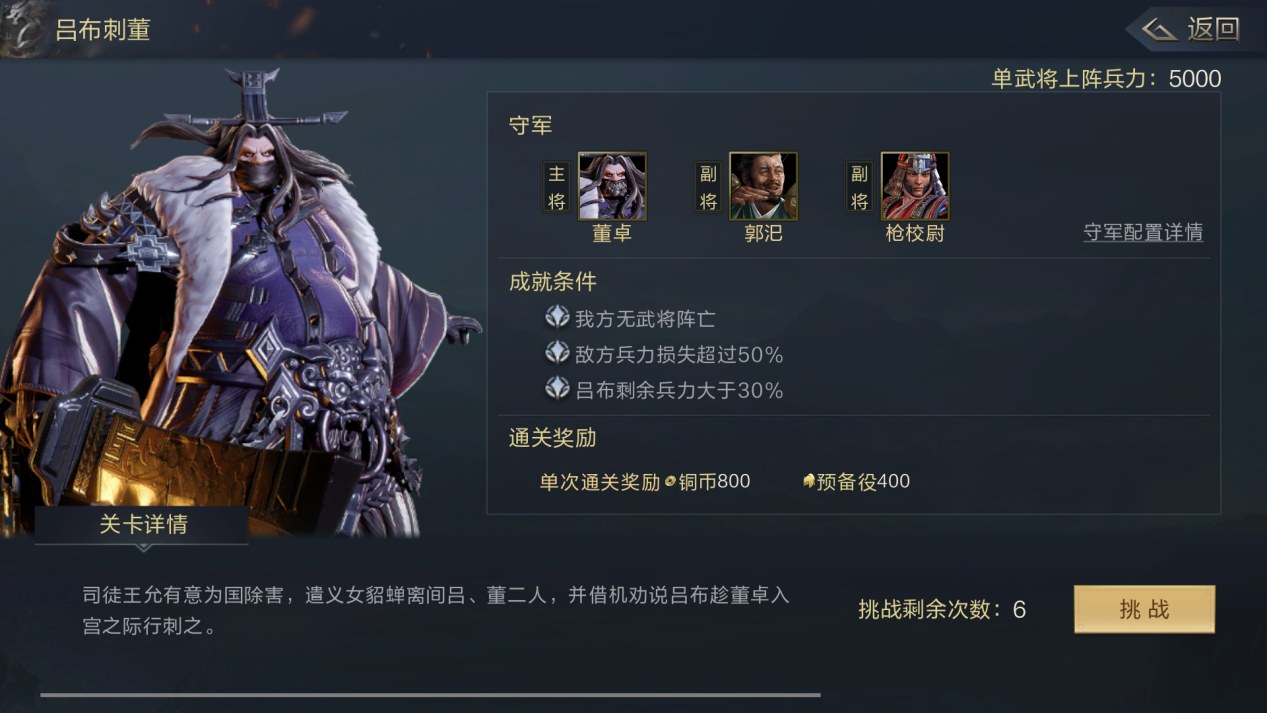Click the 副将 badge next to 枪校尉
This screenshot has height=713, width=1267.
tap(859, 186)
